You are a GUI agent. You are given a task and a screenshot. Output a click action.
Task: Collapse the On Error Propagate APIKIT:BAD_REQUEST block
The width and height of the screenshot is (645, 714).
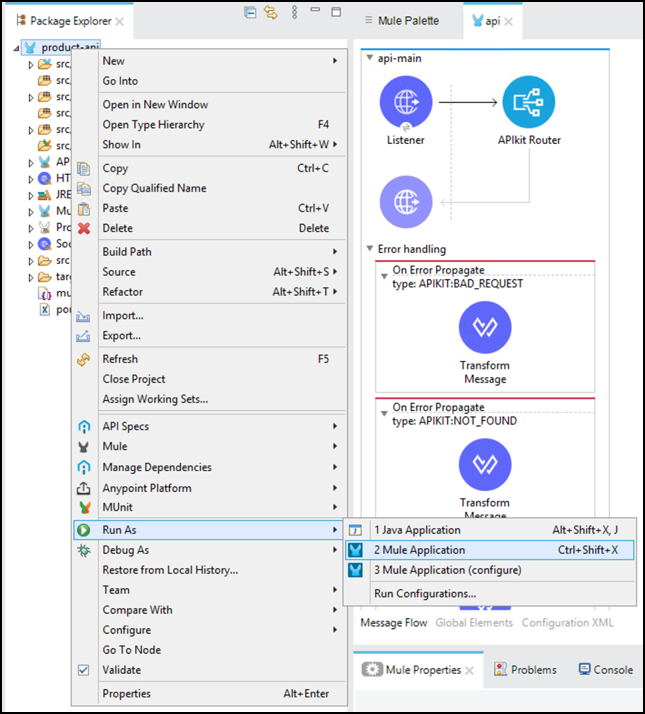pos(384,276)
